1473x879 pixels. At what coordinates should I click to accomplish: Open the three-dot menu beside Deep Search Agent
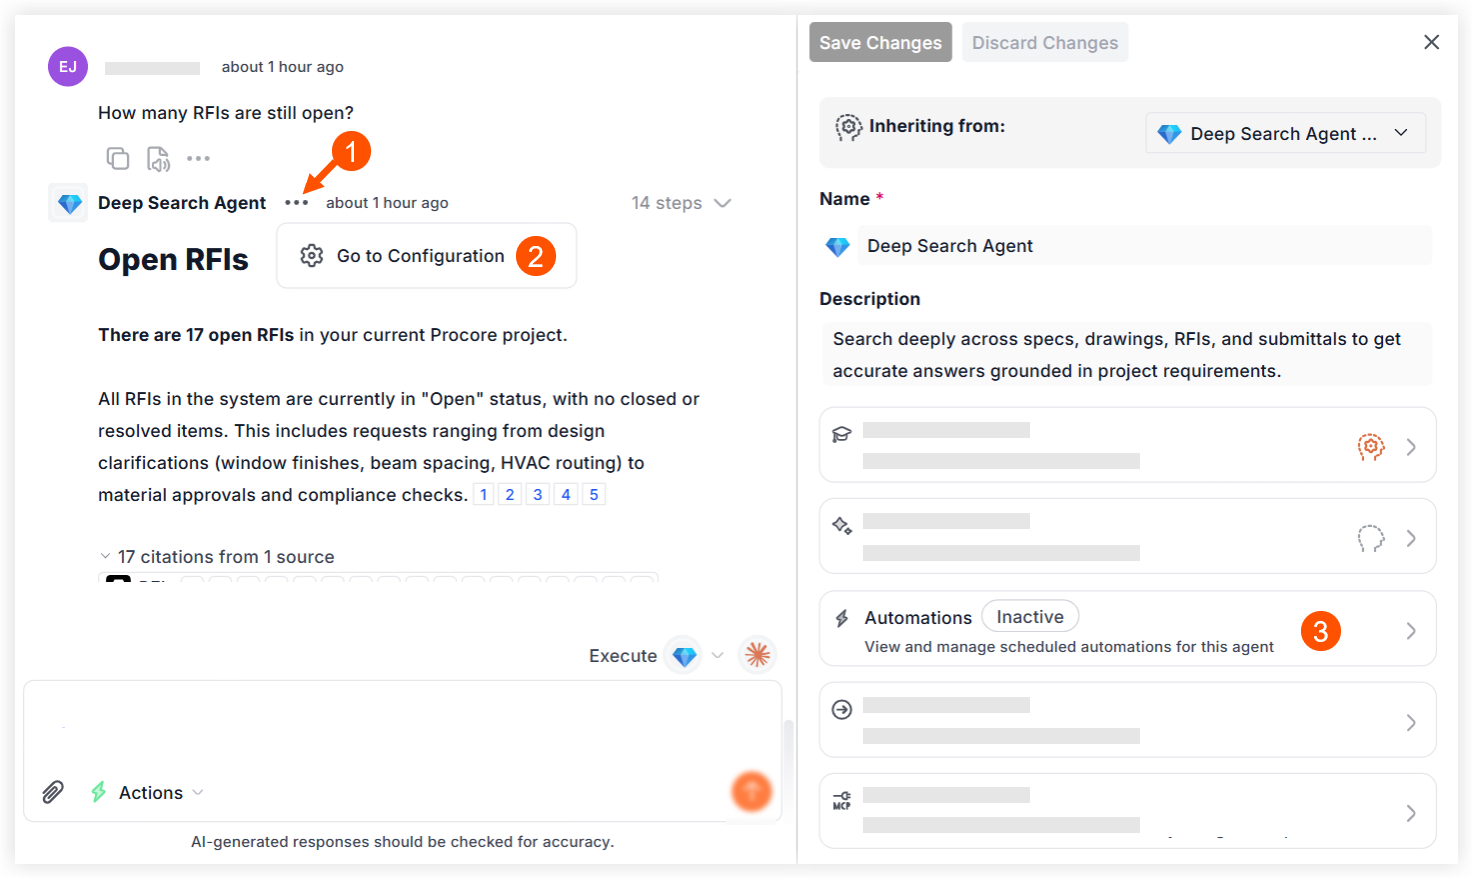(296, 203)
